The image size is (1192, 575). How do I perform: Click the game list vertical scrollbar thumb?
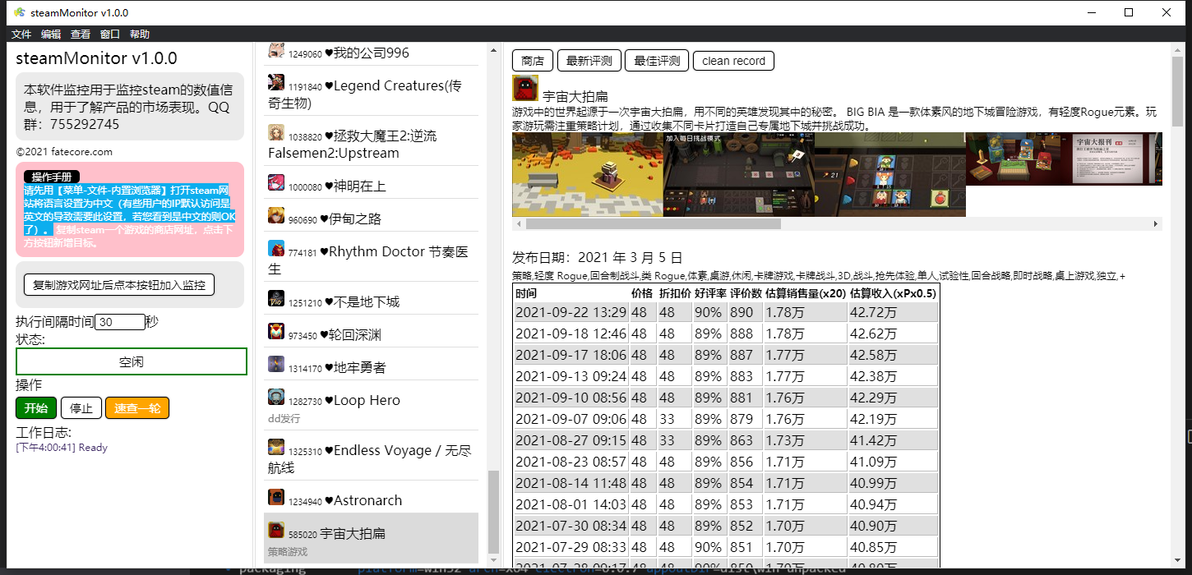pos(494,511)
